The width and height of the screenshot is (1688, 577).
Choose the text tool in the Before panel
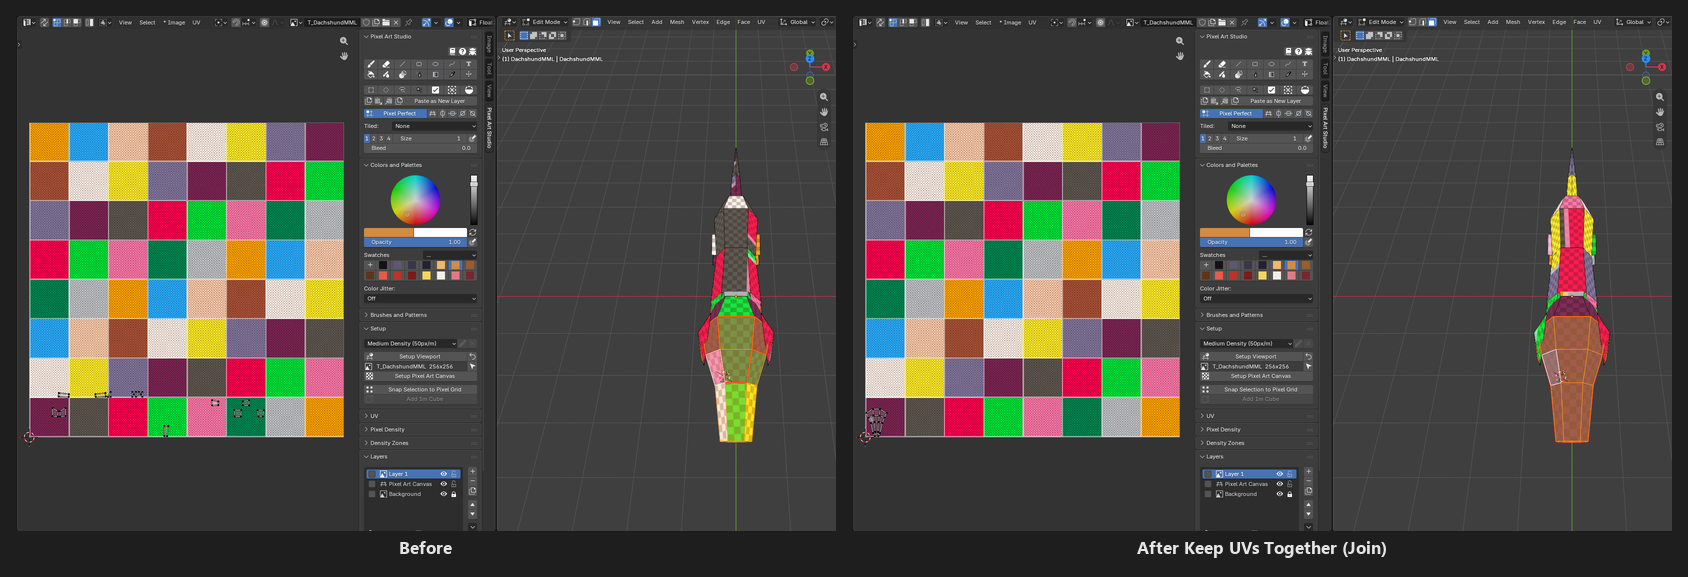click(x=468, y=64)
